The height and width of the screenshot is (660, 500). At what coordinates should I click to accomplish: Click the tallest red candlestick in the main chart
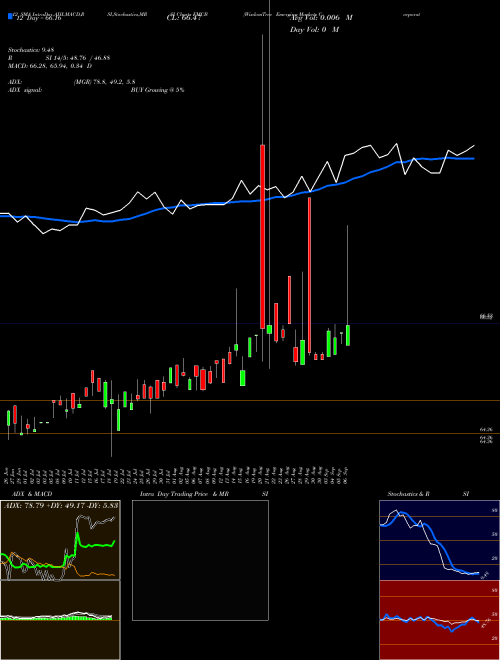262,237
